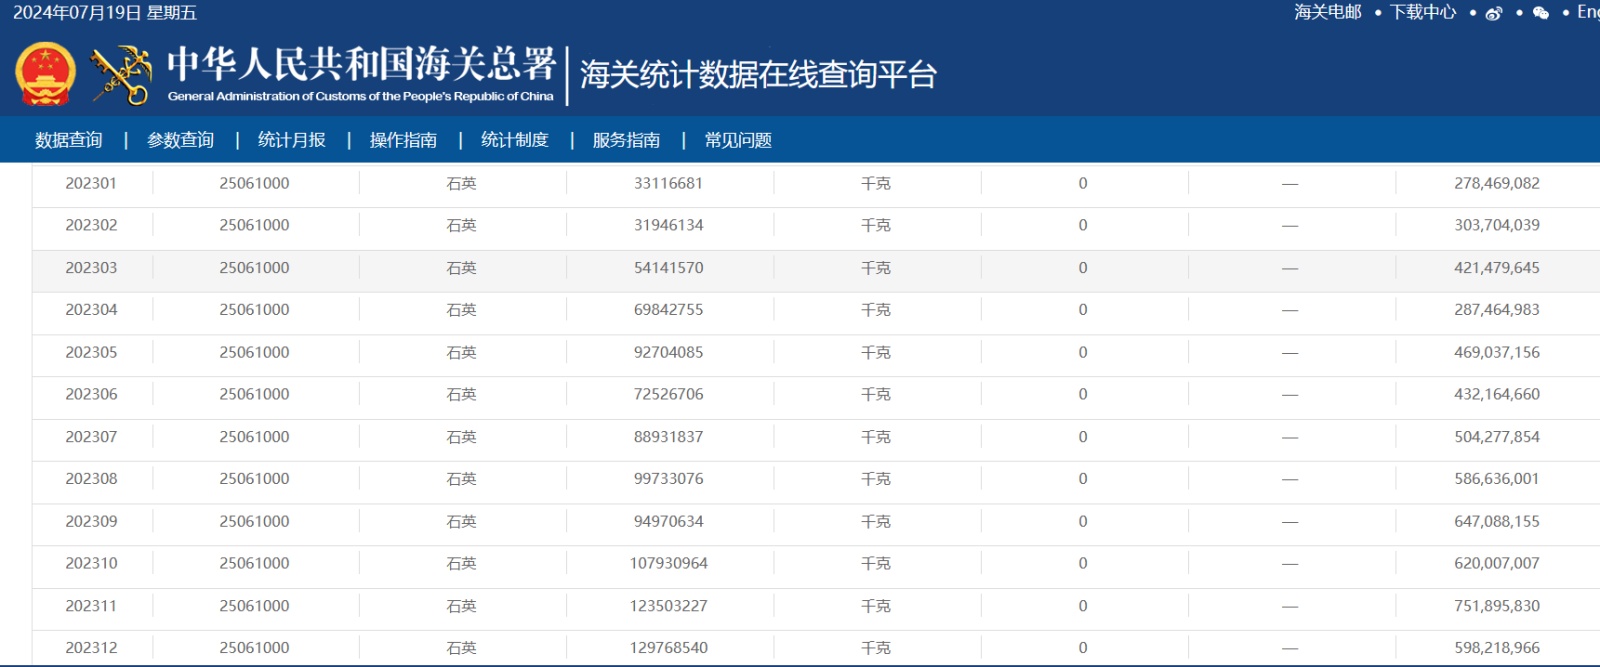Click the 海关统计数据在线查询平台 heading

tap(758, 75)
